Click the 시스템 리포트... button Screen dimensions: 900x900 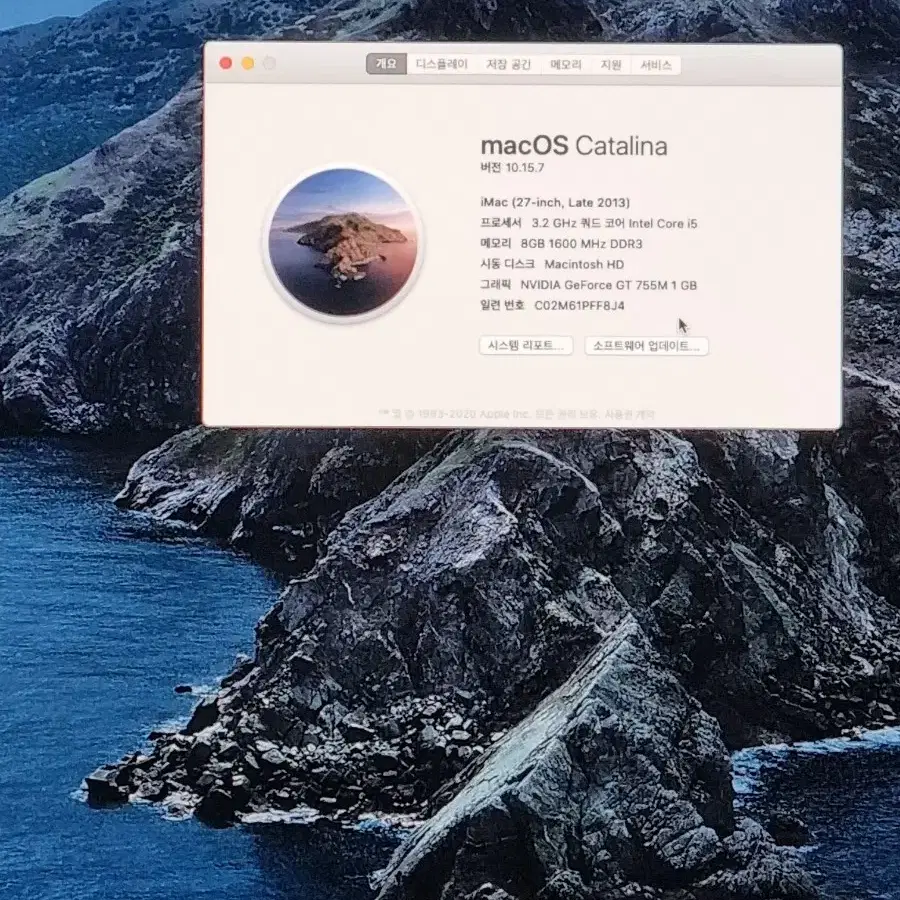tap(526, 346)
